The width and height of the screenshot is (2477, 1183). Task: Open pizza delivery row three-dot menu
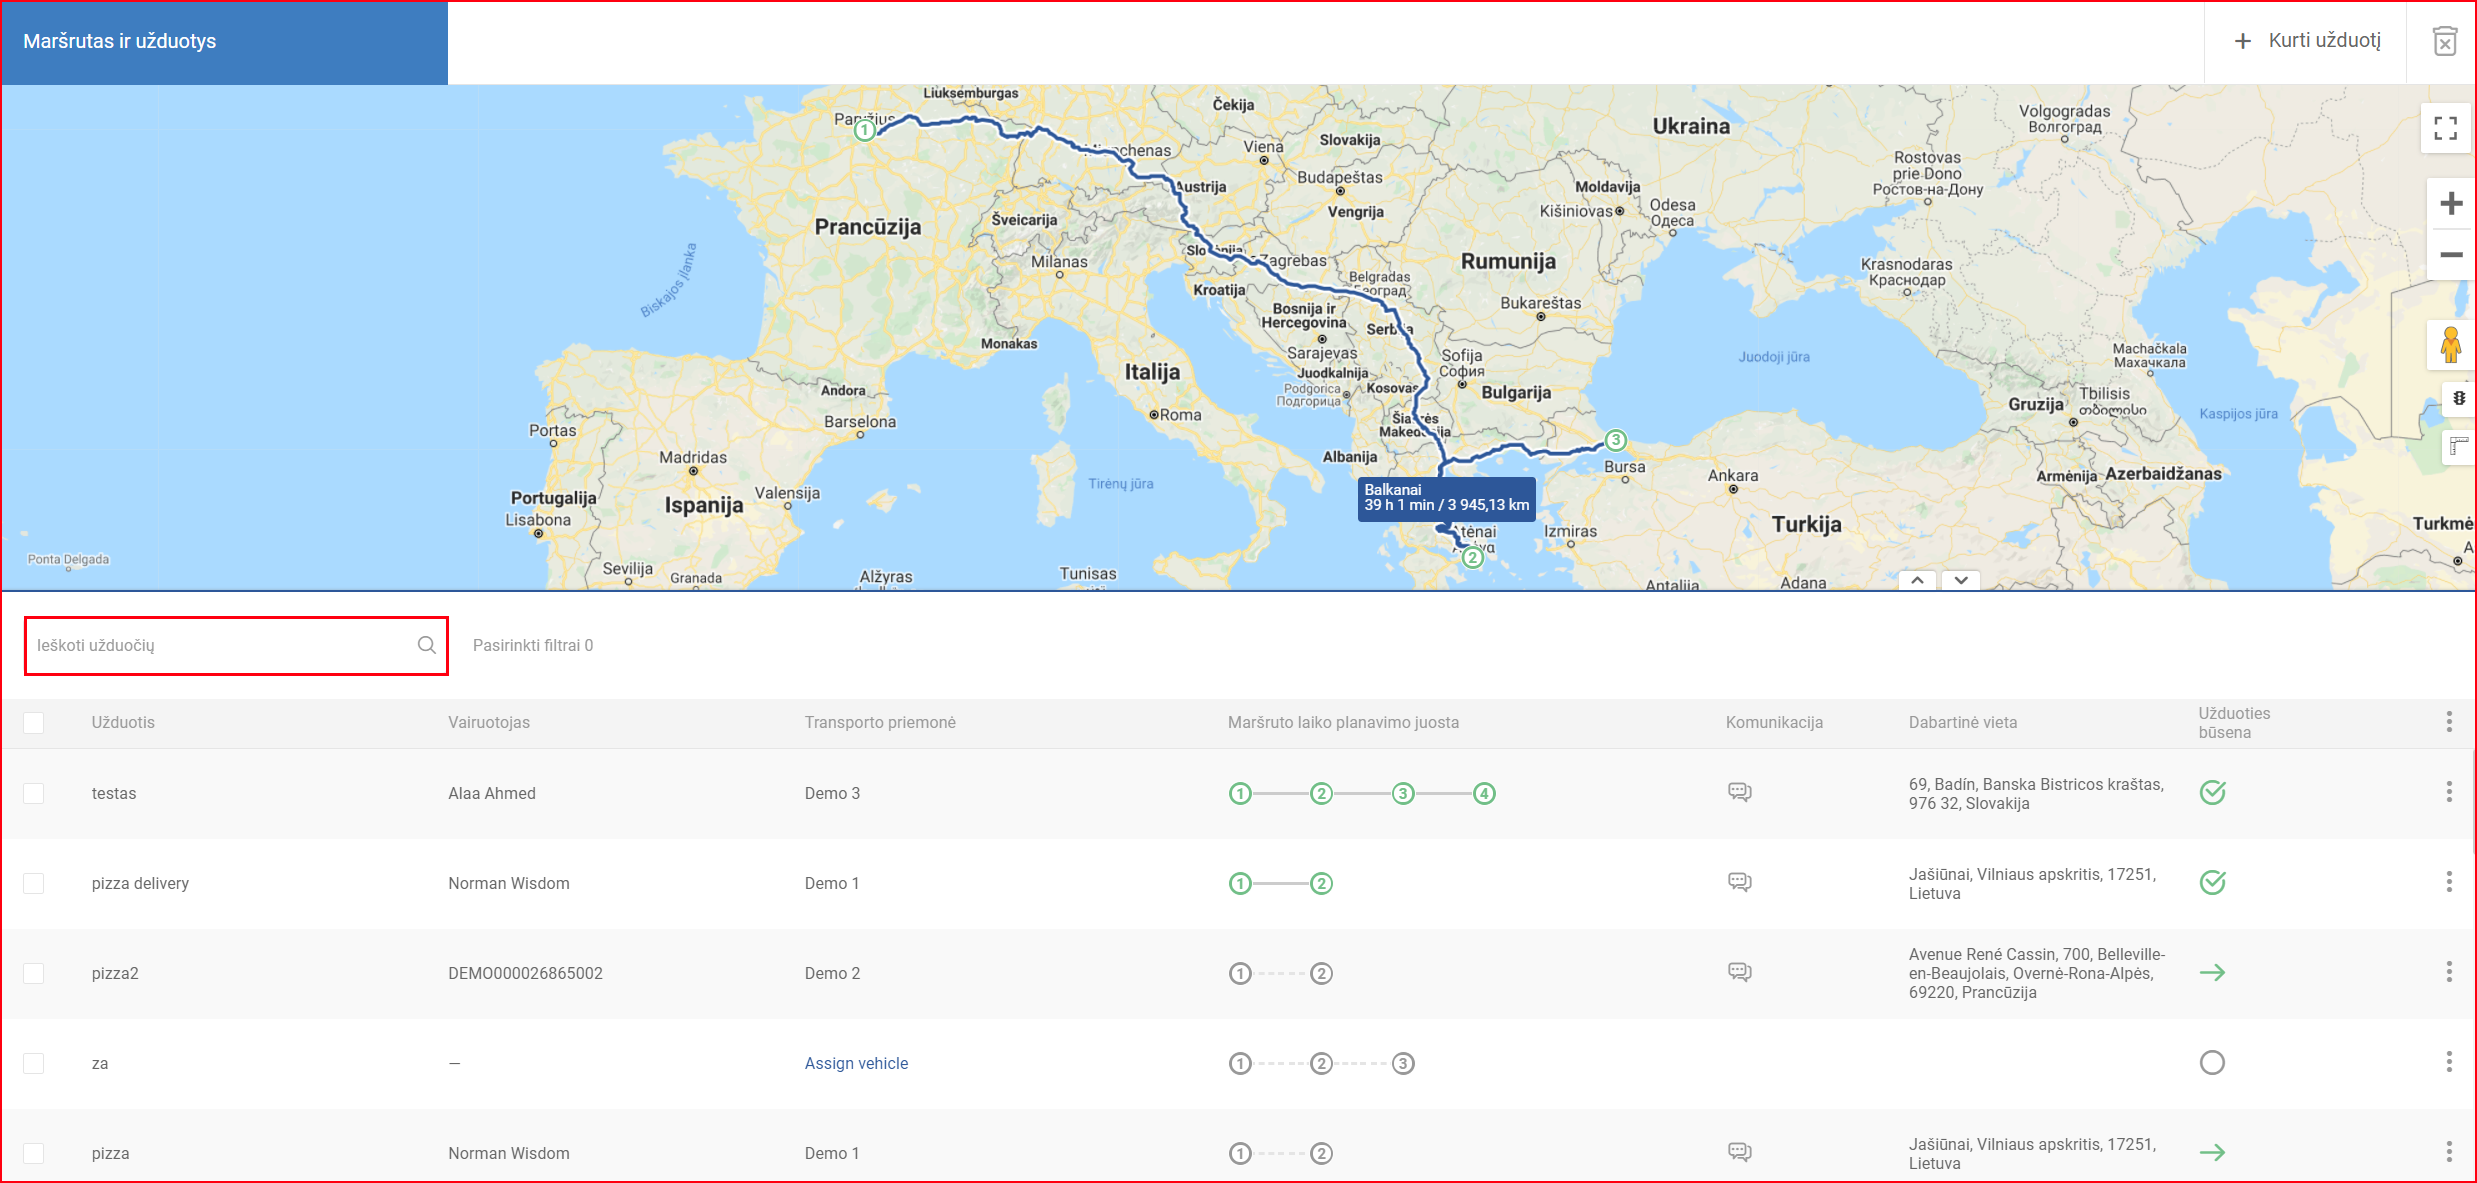point(2449,882)
